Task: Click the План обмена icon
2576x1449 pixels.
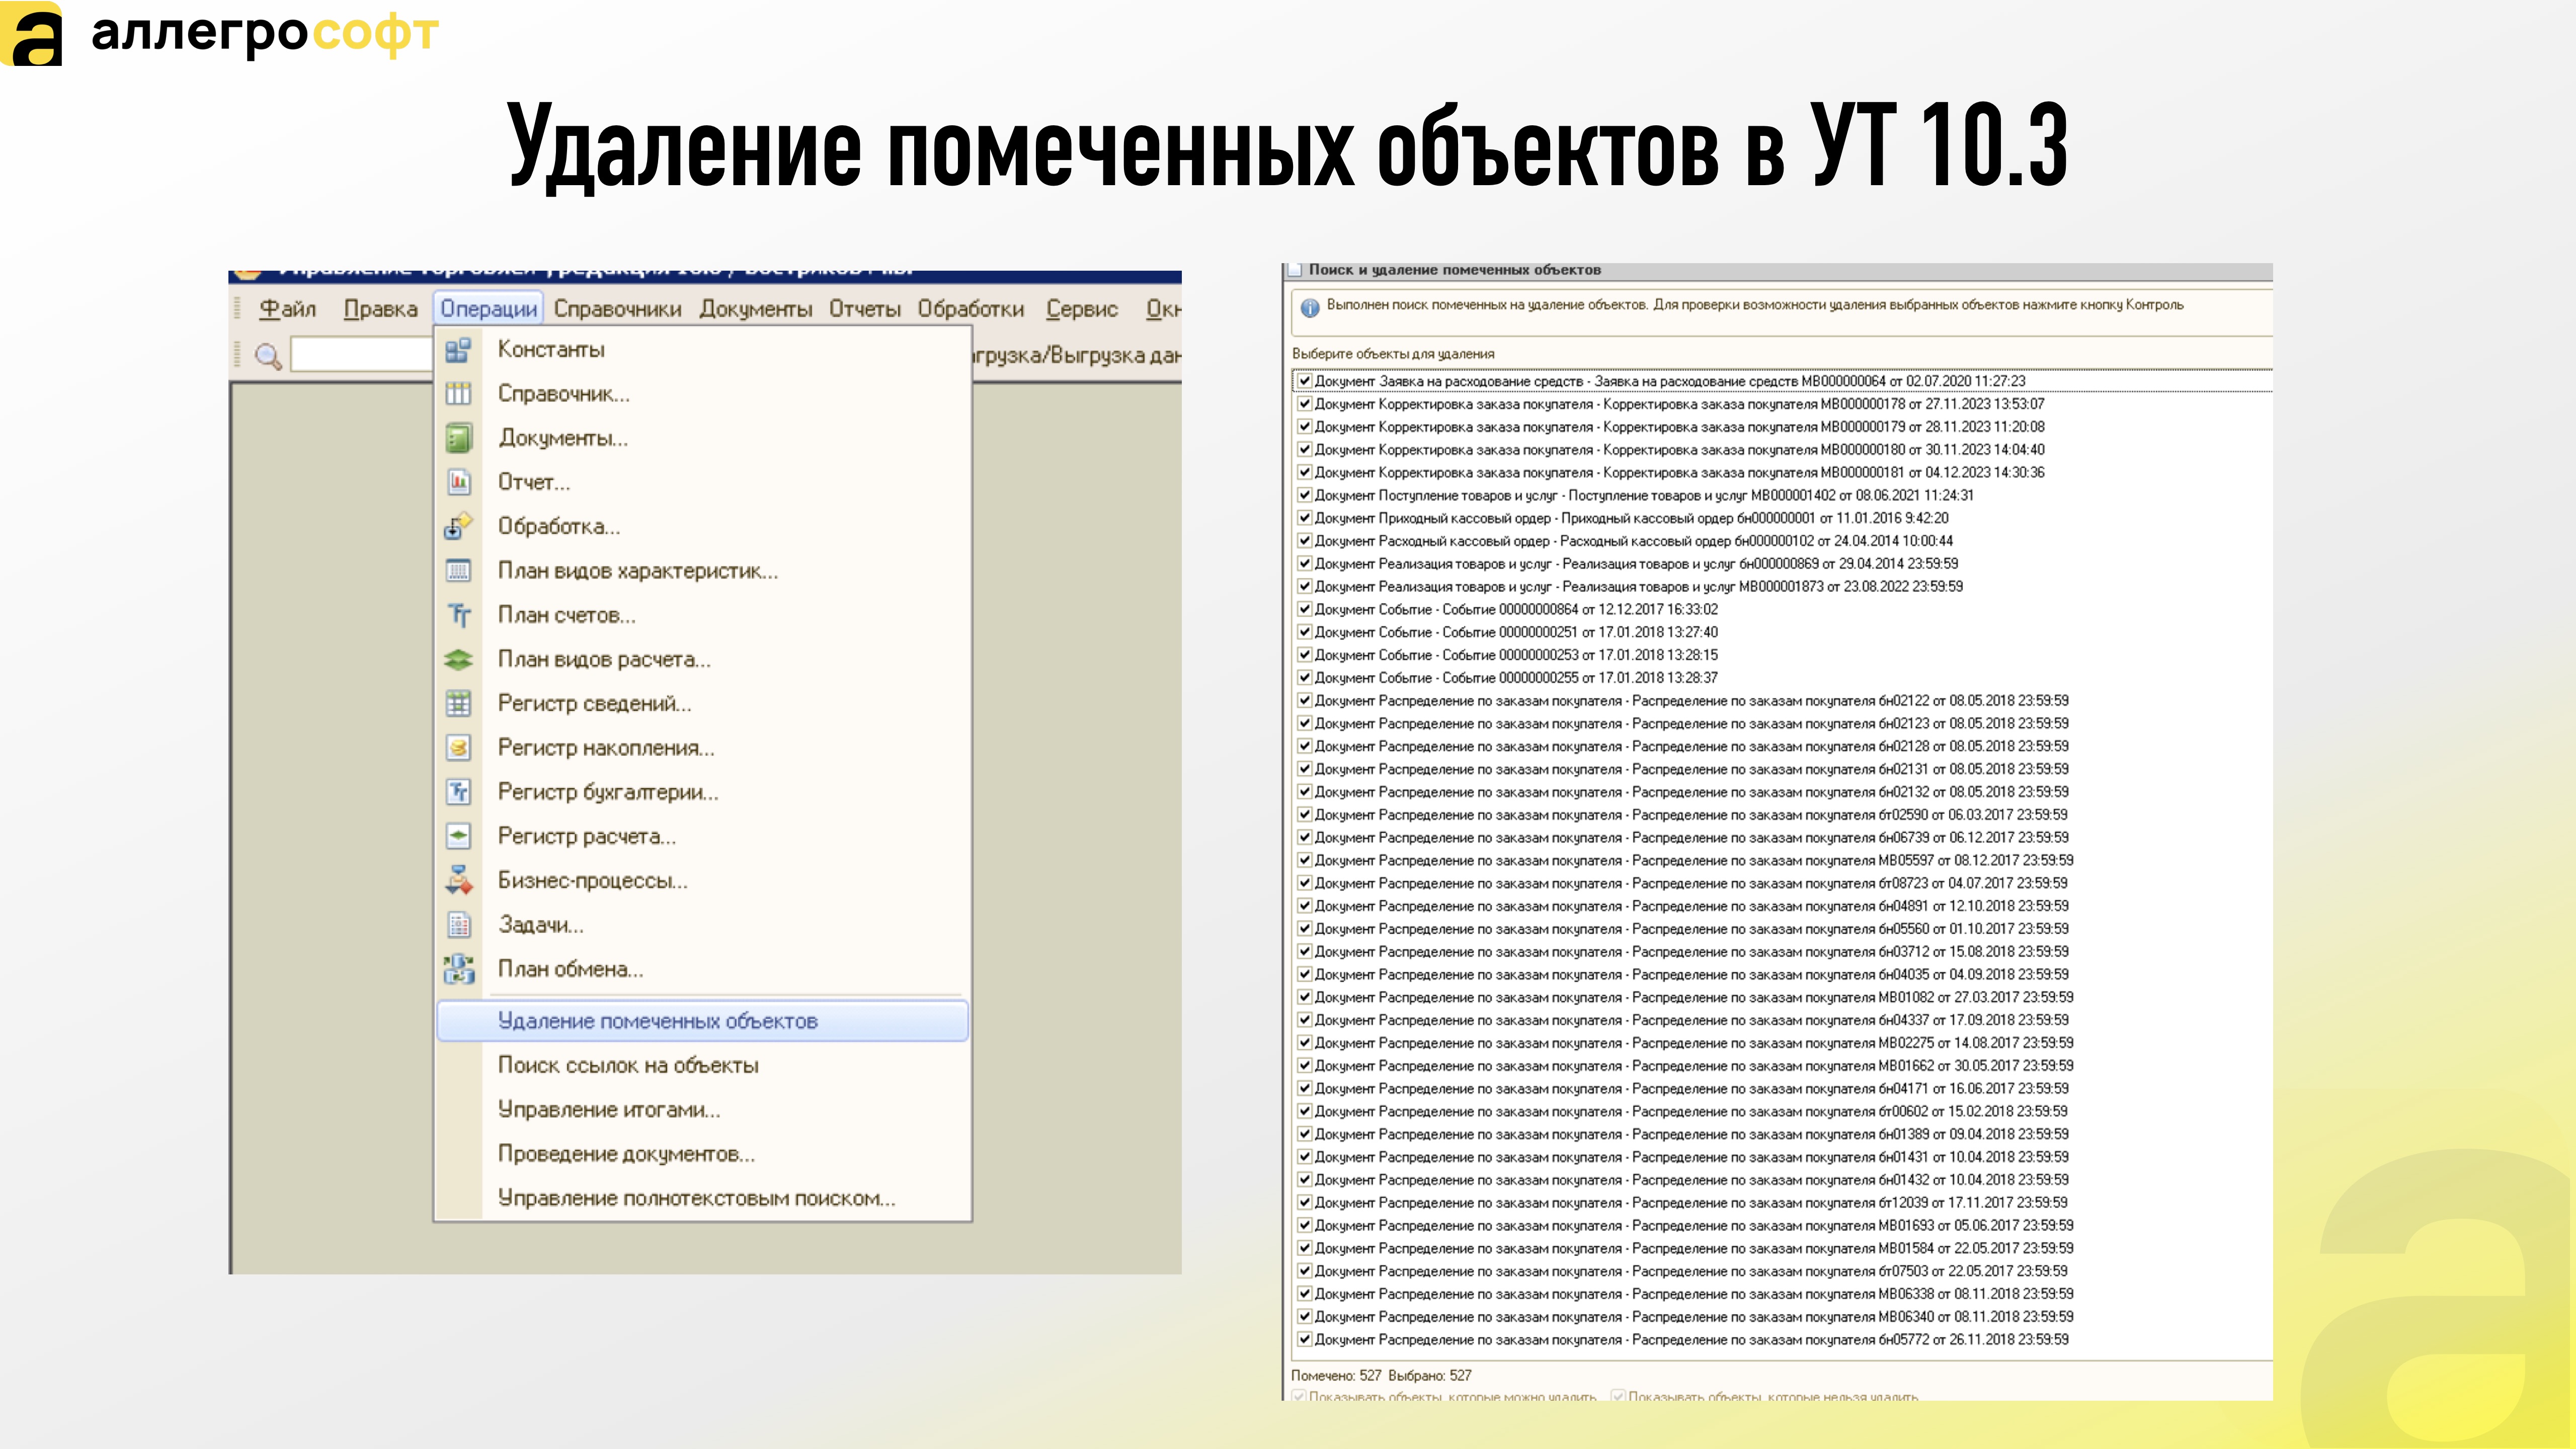Action: [458, 969]
